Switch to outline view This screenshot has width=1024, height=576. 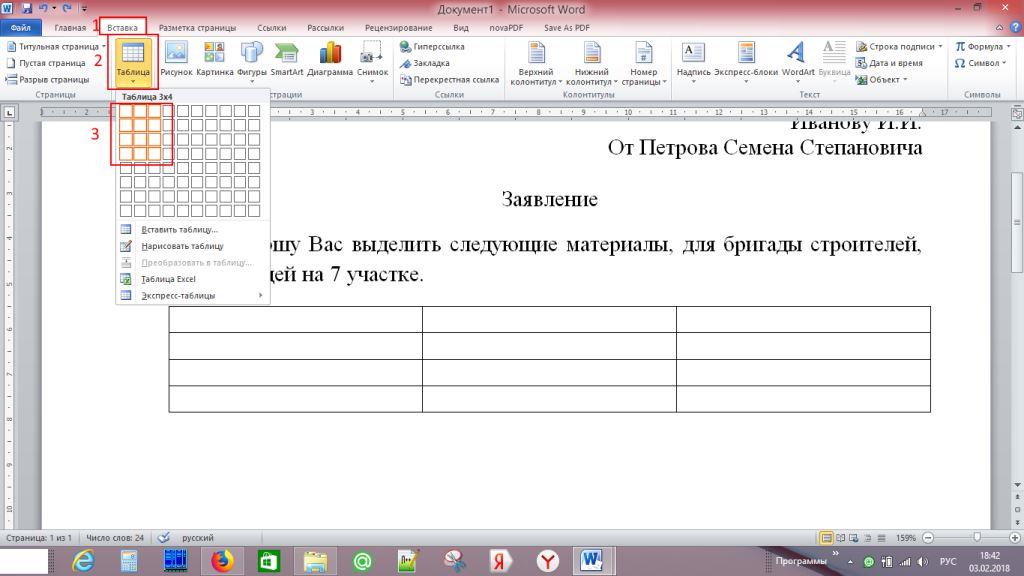click(x=867, y=538)
